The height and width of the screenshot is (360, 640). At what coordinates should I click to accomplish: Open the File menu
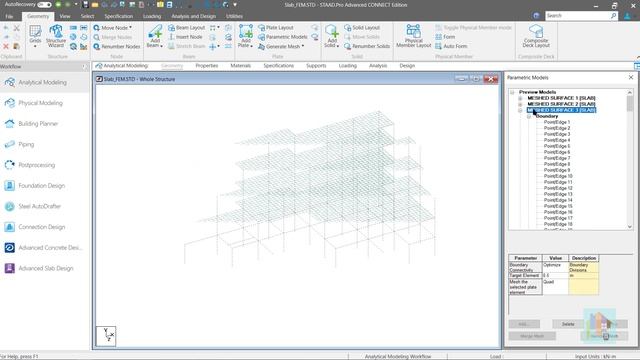(9, 16)
